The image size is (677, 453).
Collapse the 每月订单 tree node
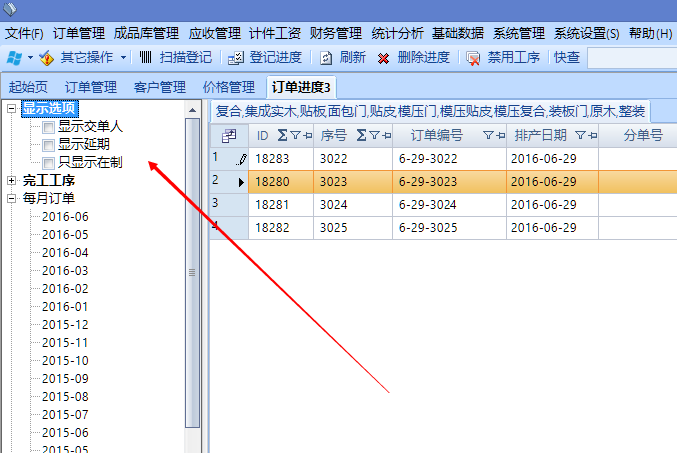[11, 199]
